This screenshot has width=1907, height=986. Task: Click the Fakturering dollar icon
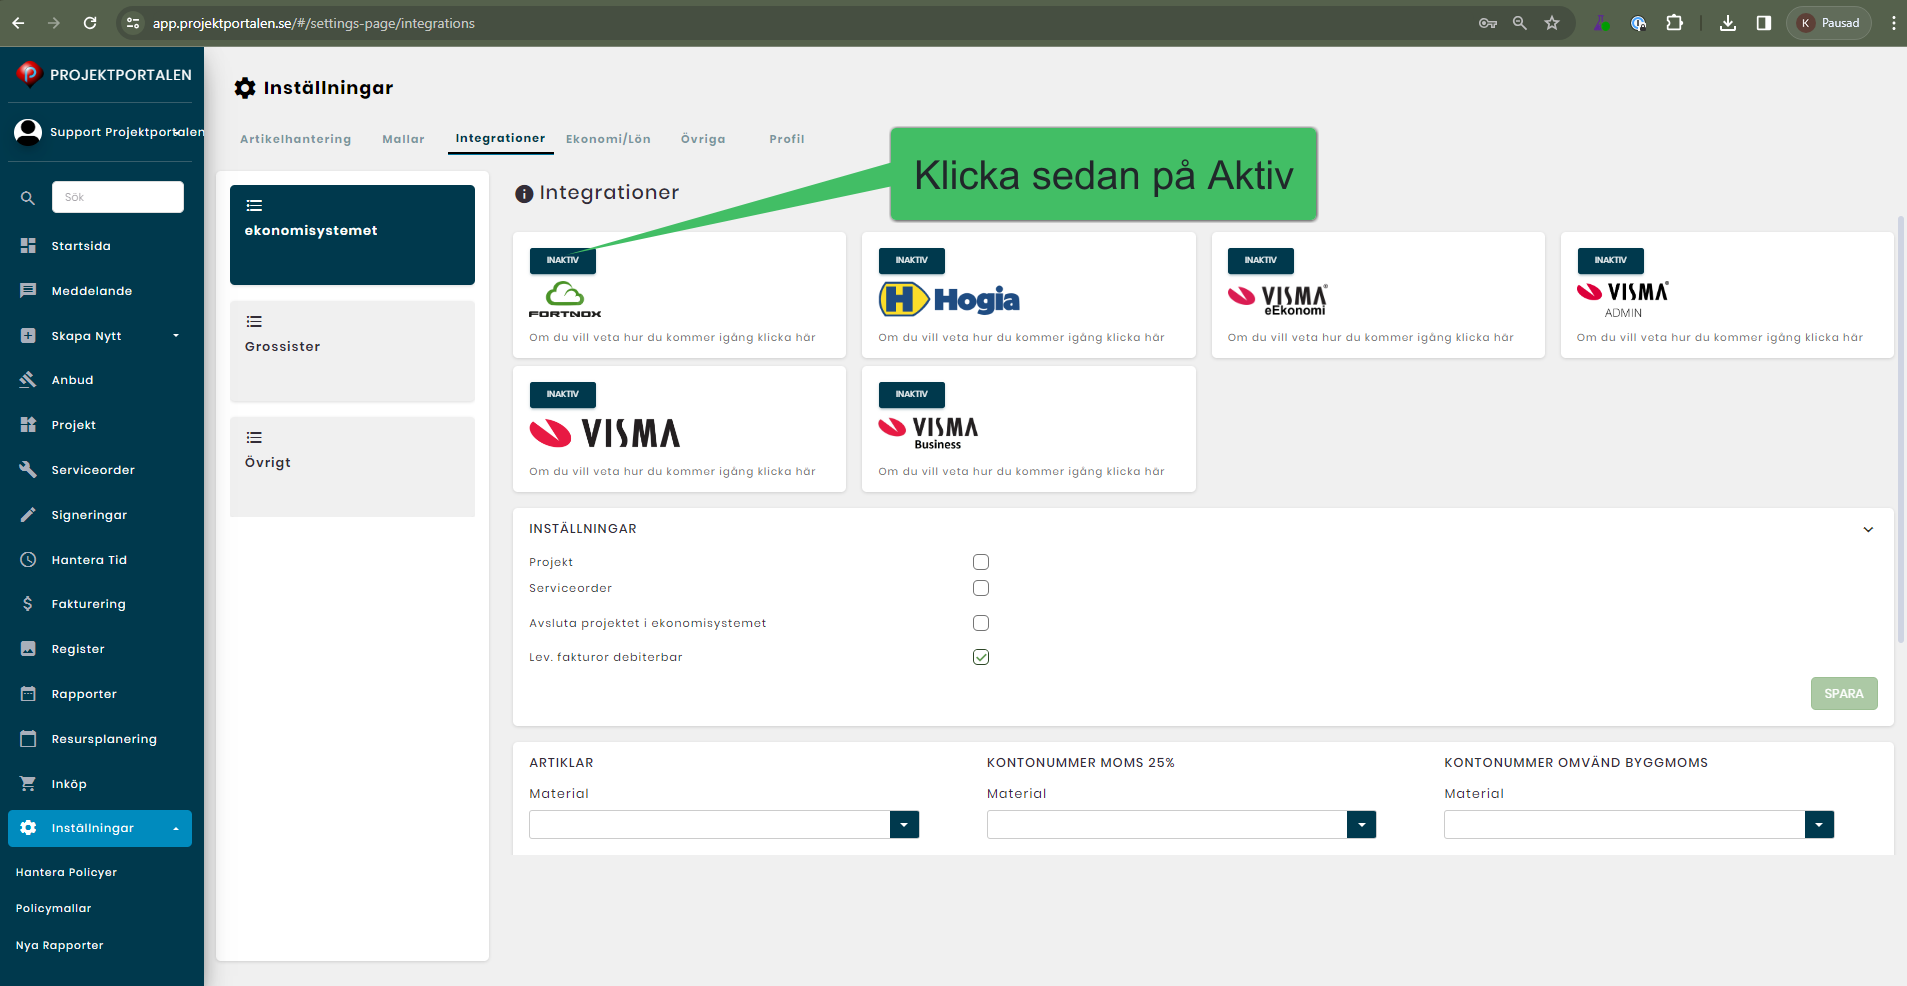coord(28,604)
